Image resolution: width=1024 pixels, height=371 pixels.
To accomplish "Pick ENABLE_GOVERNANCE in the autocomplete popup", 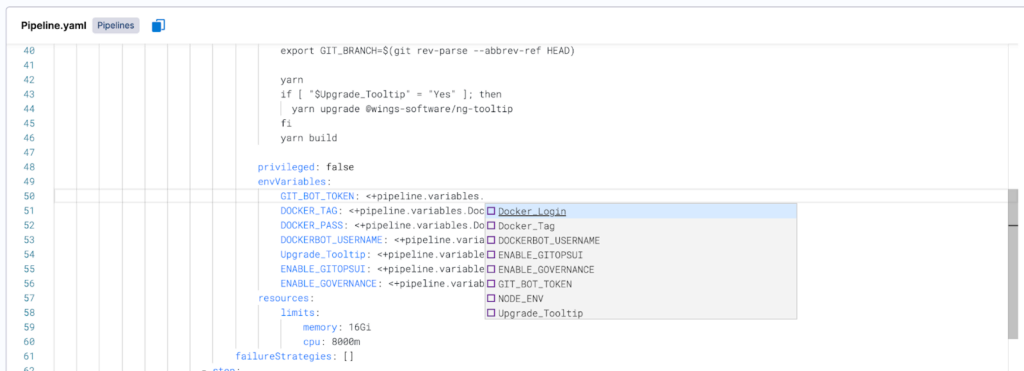I will (x=640, y=269).
